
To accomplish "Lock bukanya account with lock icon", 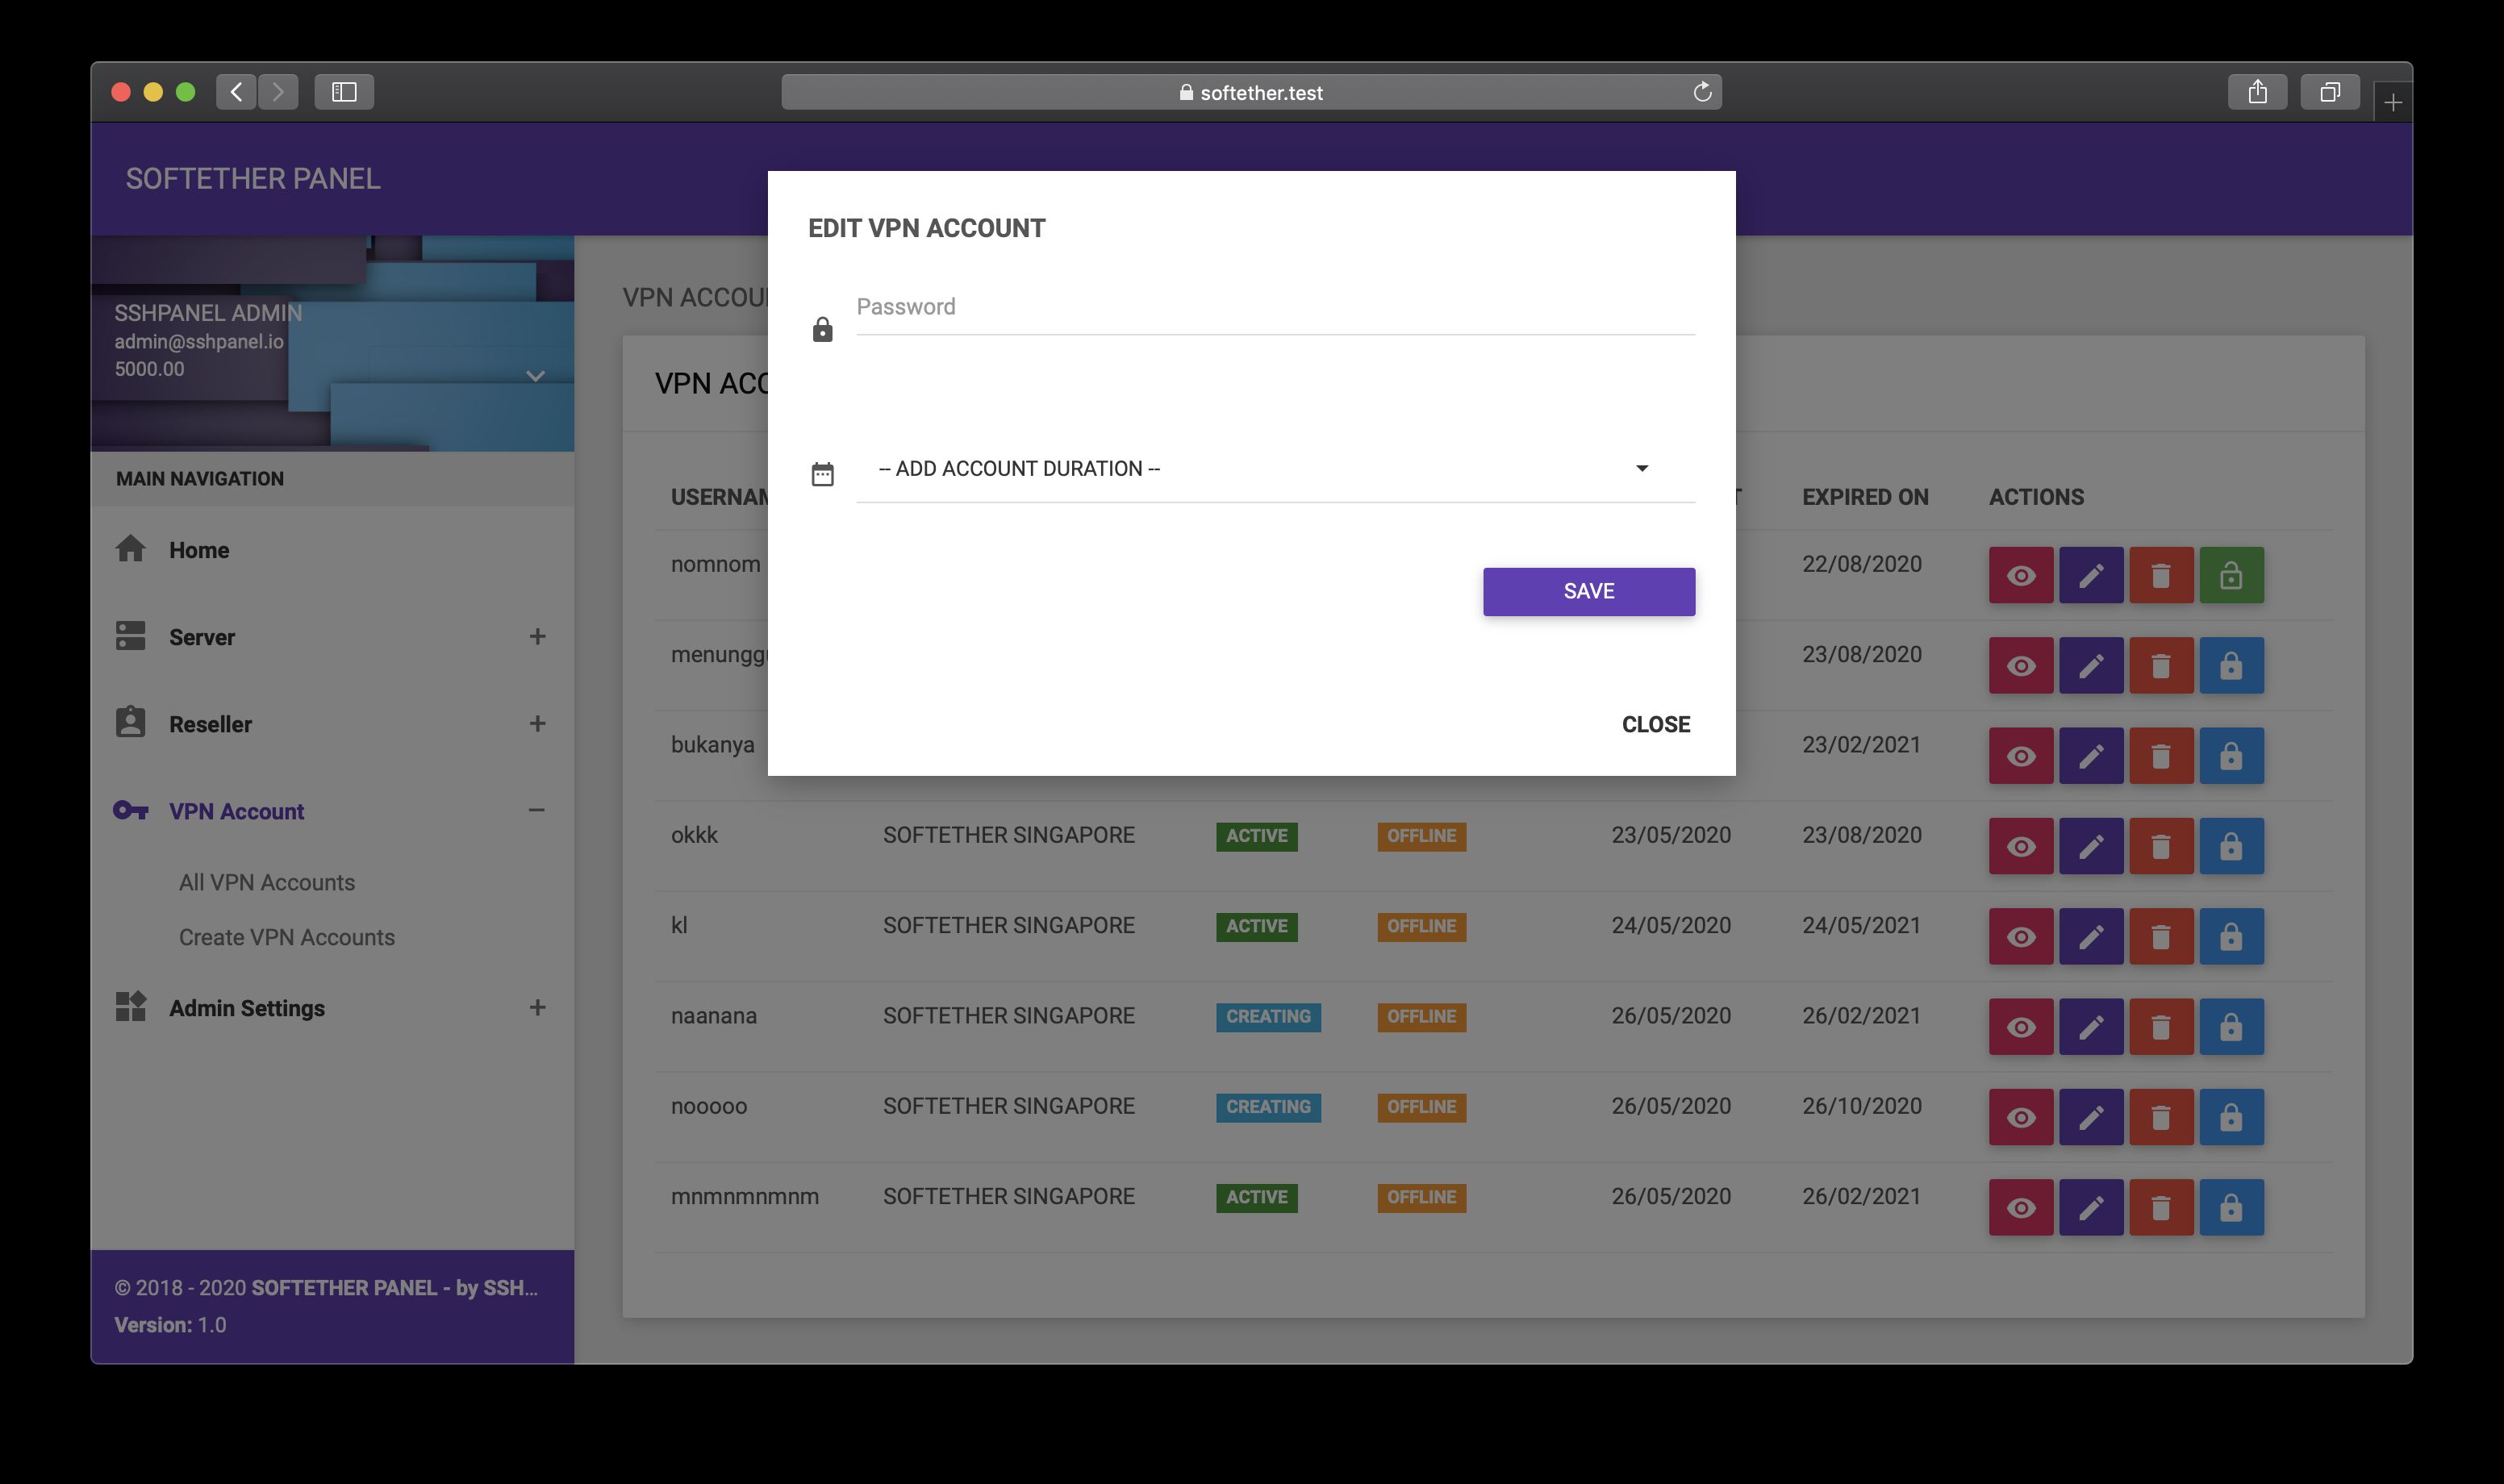I will click(2230, 756).
